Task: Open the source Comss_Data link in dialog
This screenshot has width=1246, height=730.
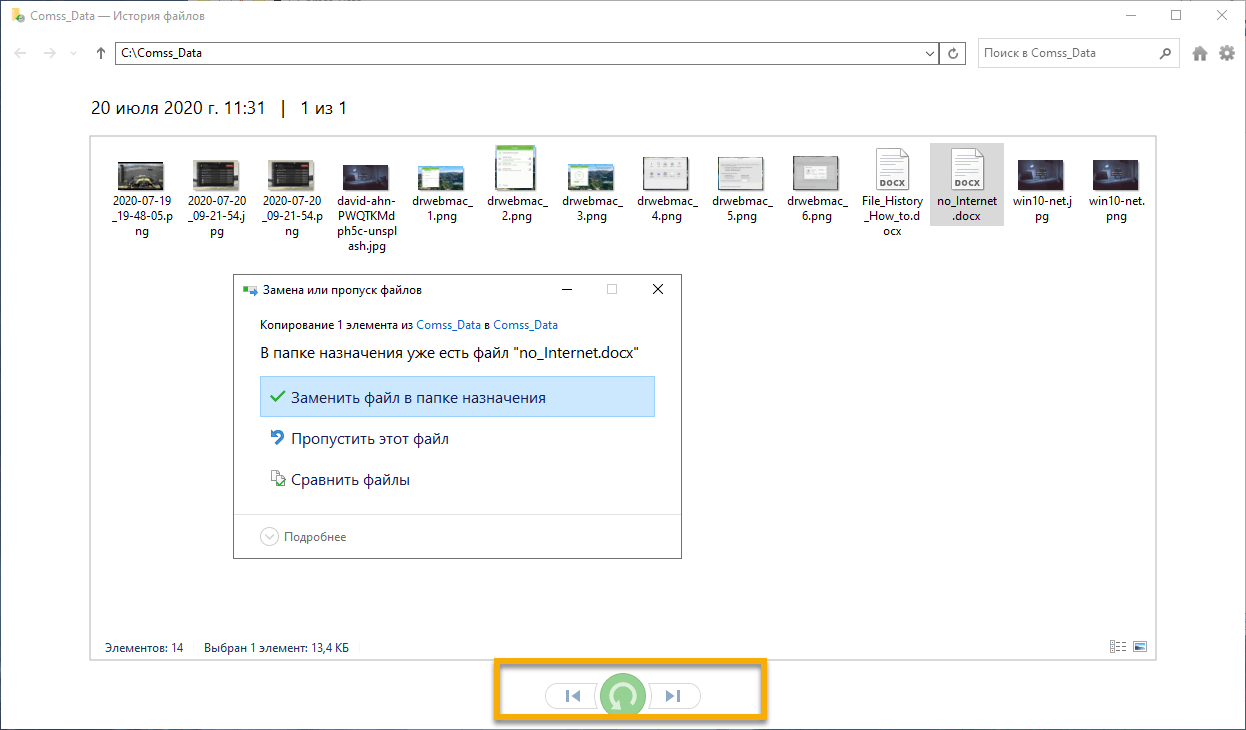Action: 449,325
